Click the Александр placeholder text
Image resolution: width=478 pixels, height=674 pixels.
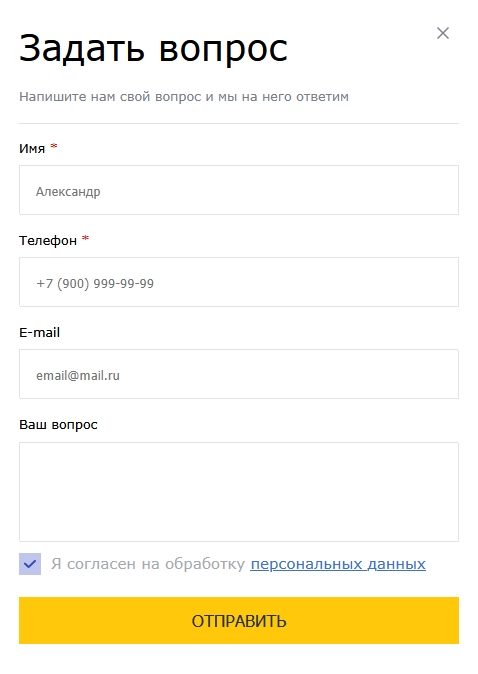point(68,192)
